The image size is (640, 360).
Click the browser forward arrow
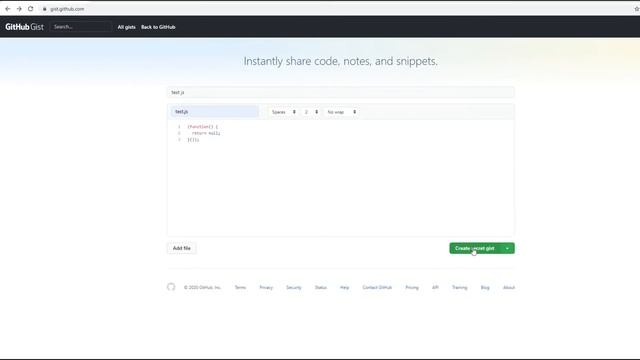coord(19,9)
